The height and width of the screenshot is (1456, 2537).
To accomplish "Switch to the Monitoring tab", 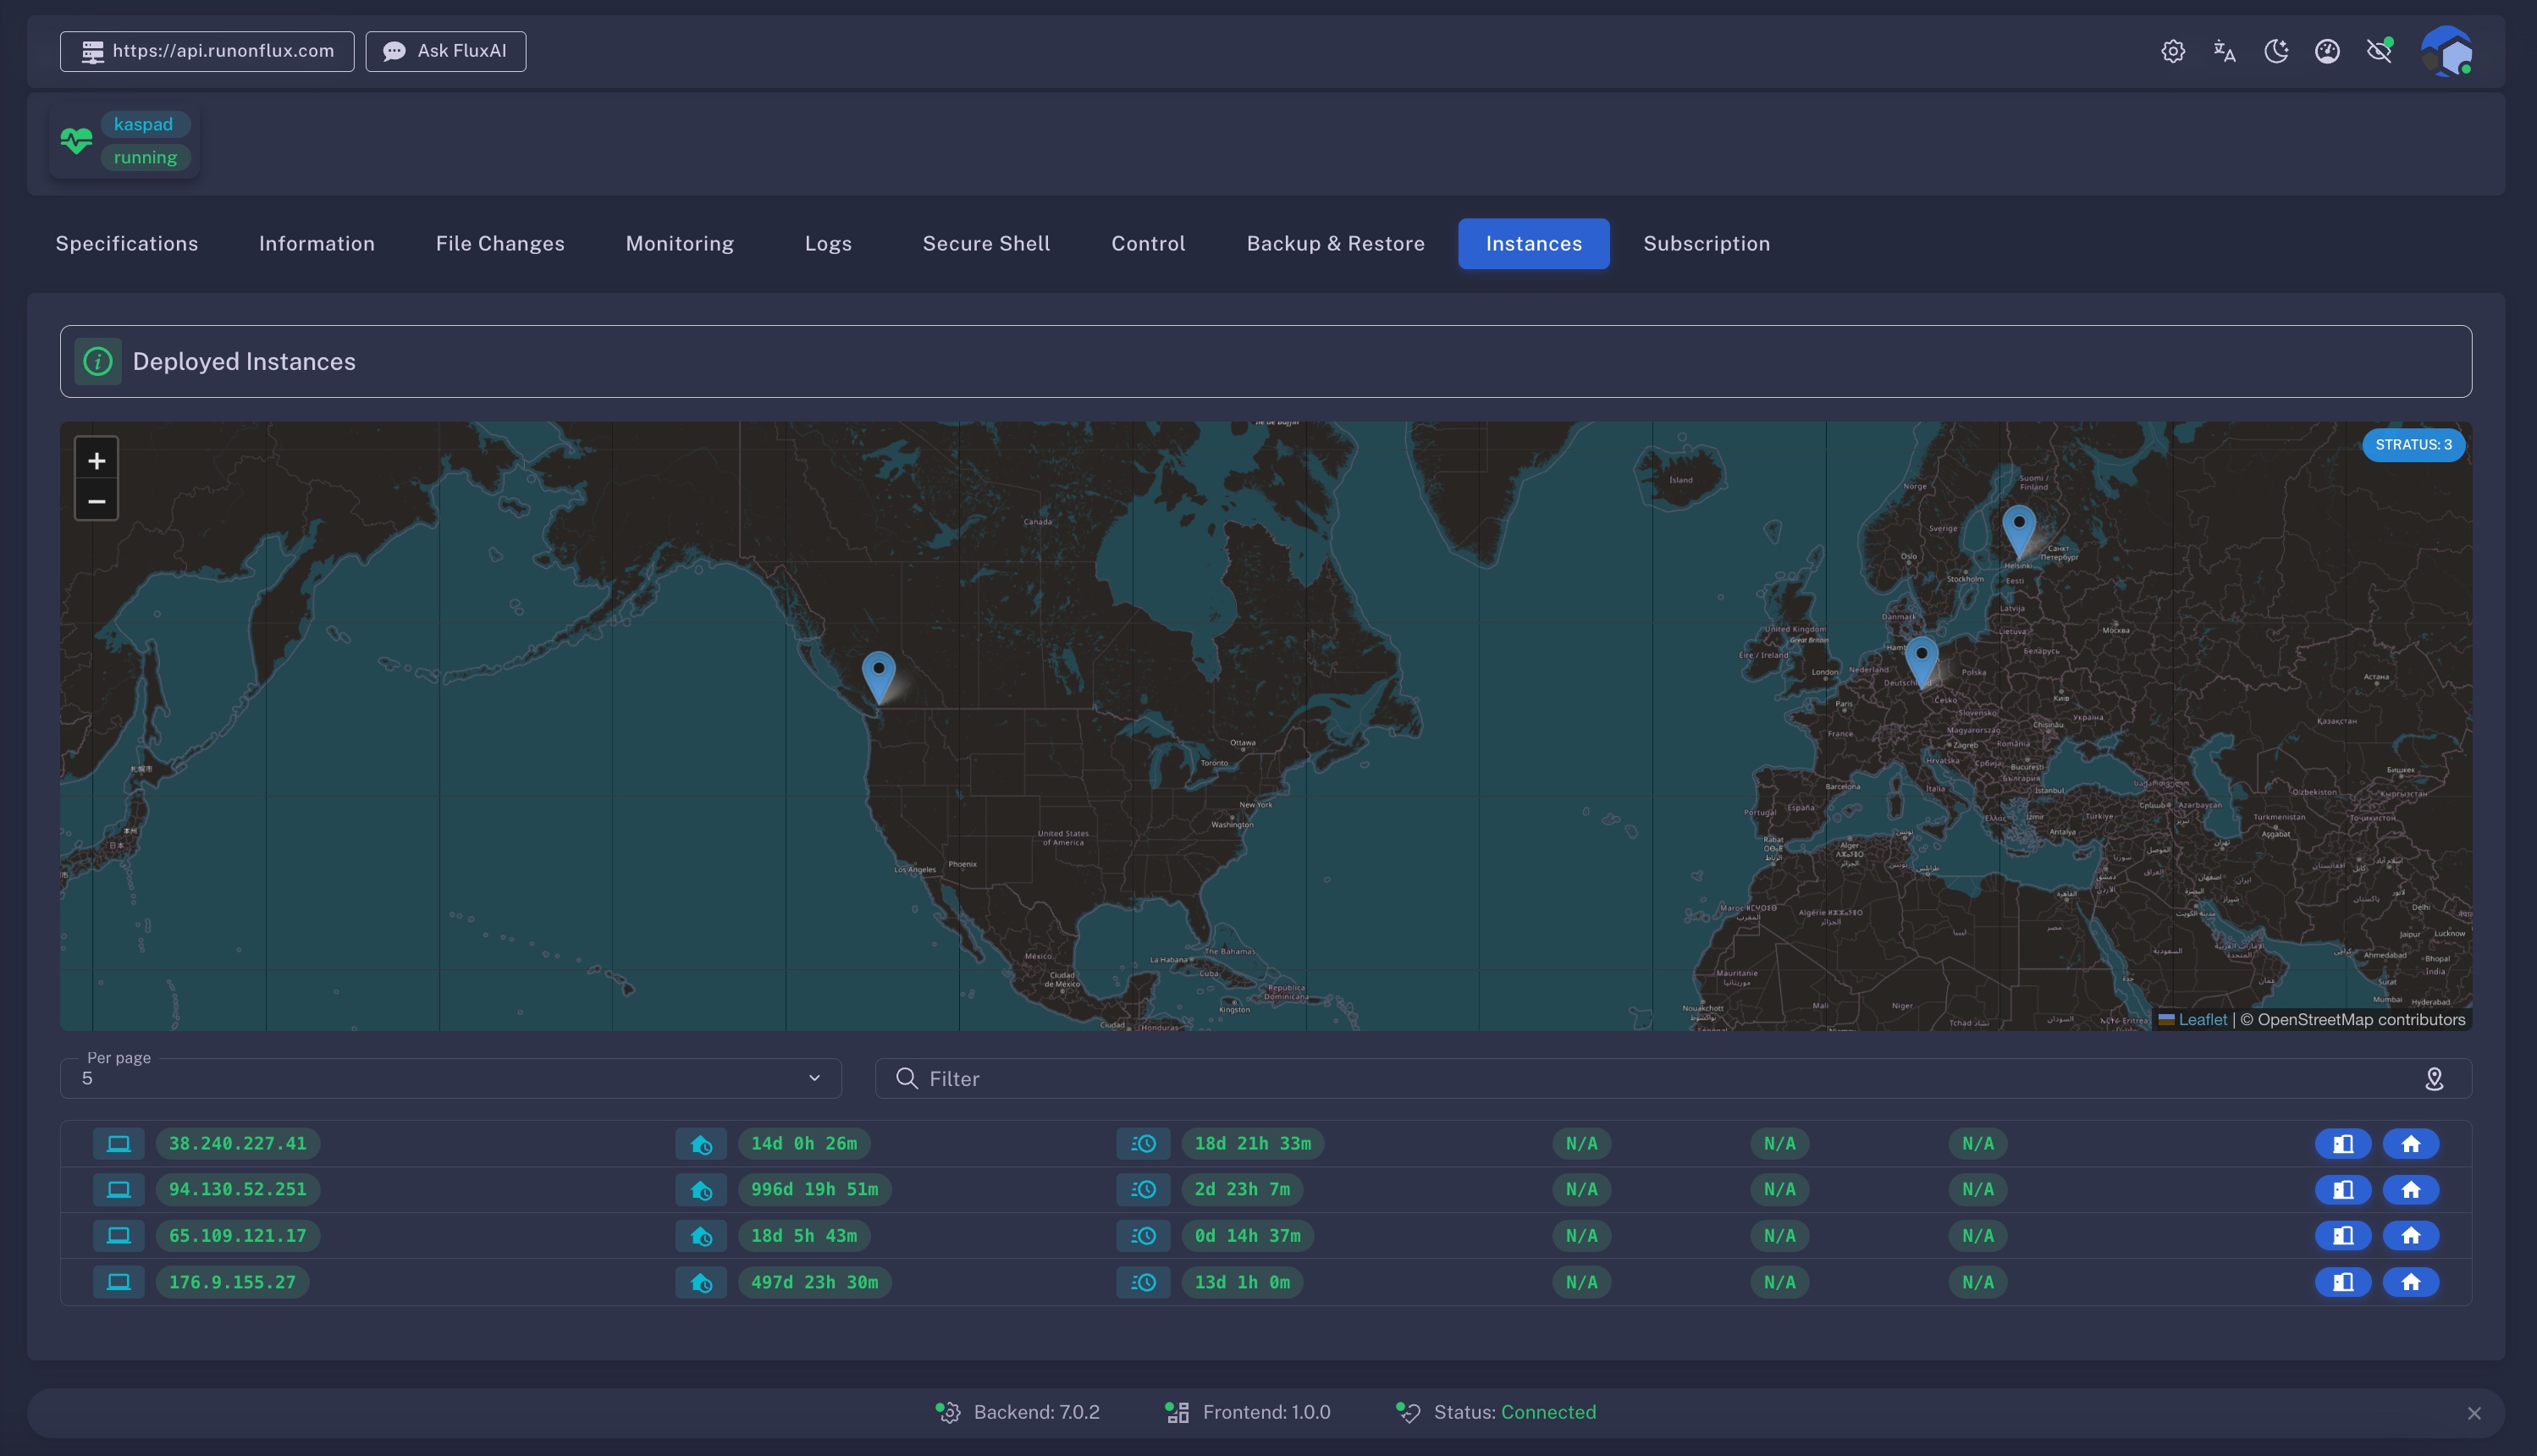I will click(679, 244).
